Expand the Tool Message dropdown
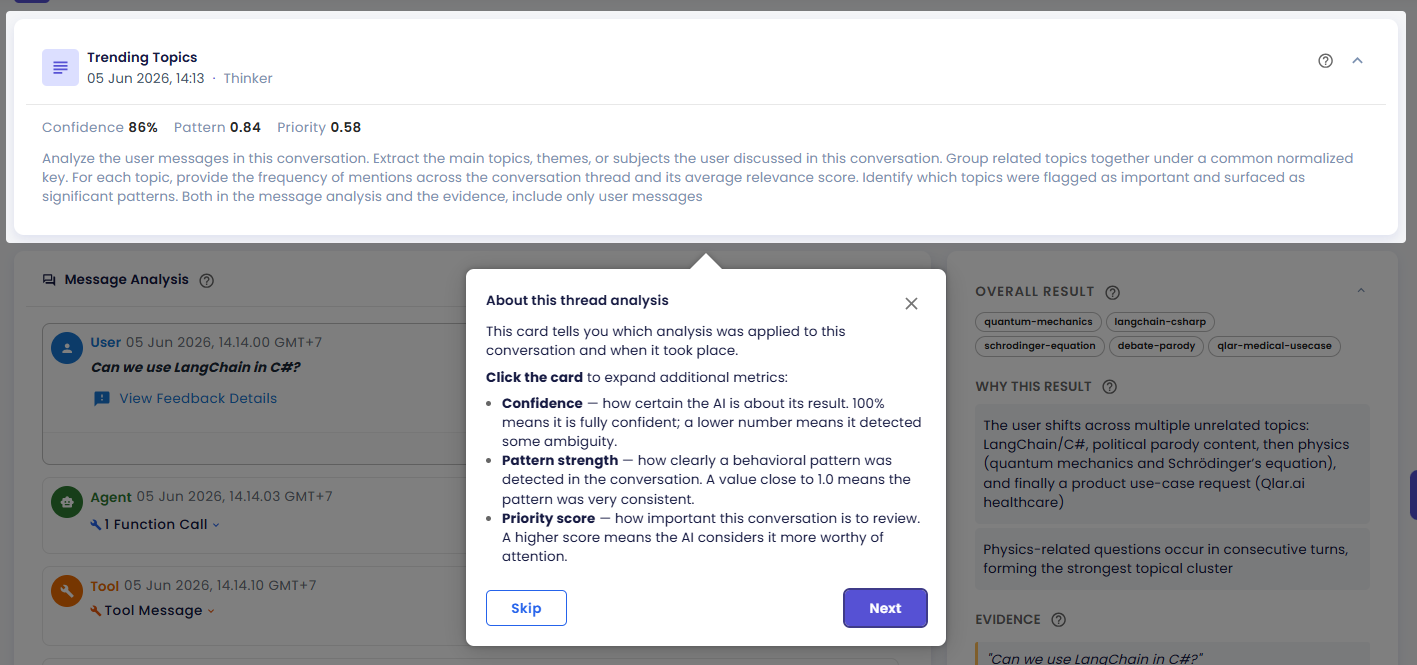 click(x=153, y=610)
